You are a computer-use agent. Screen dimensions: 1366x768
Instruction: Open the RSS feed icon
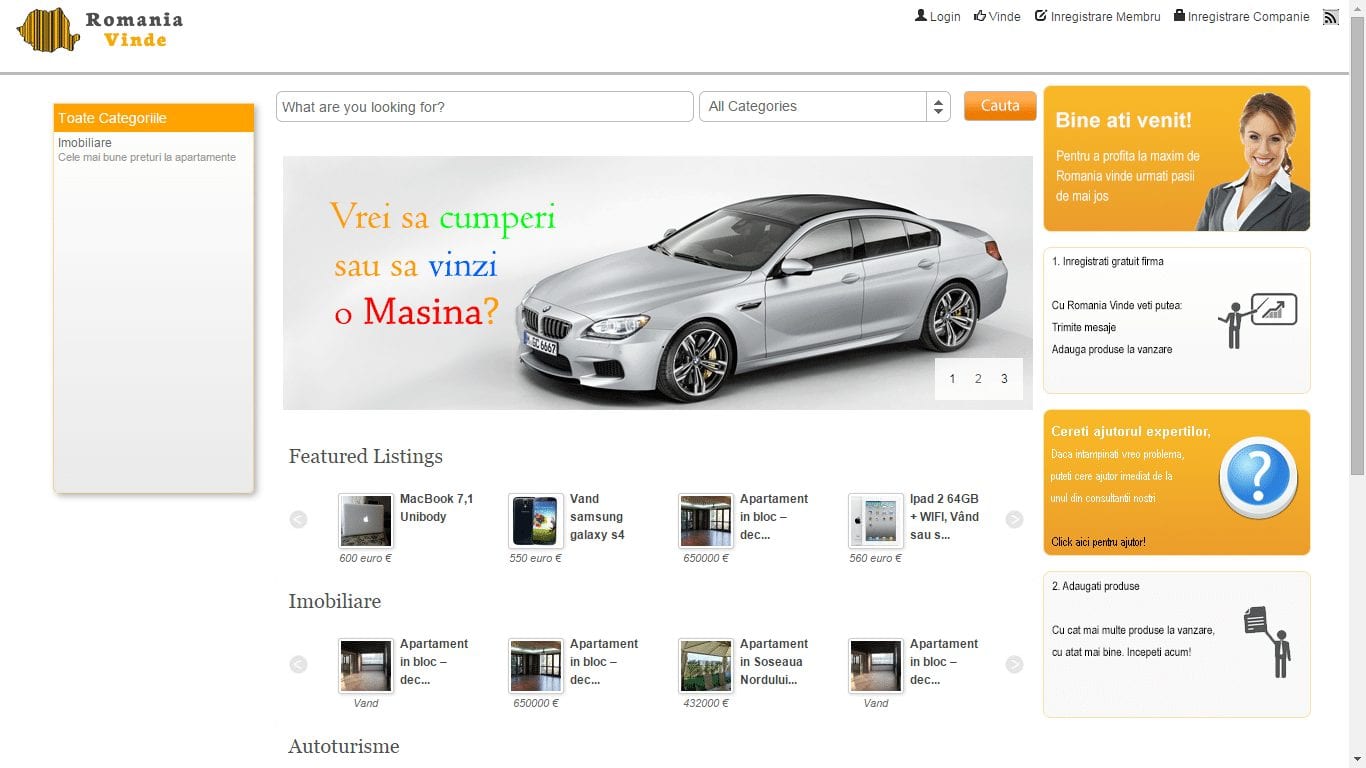click(x=1330, y=17)
